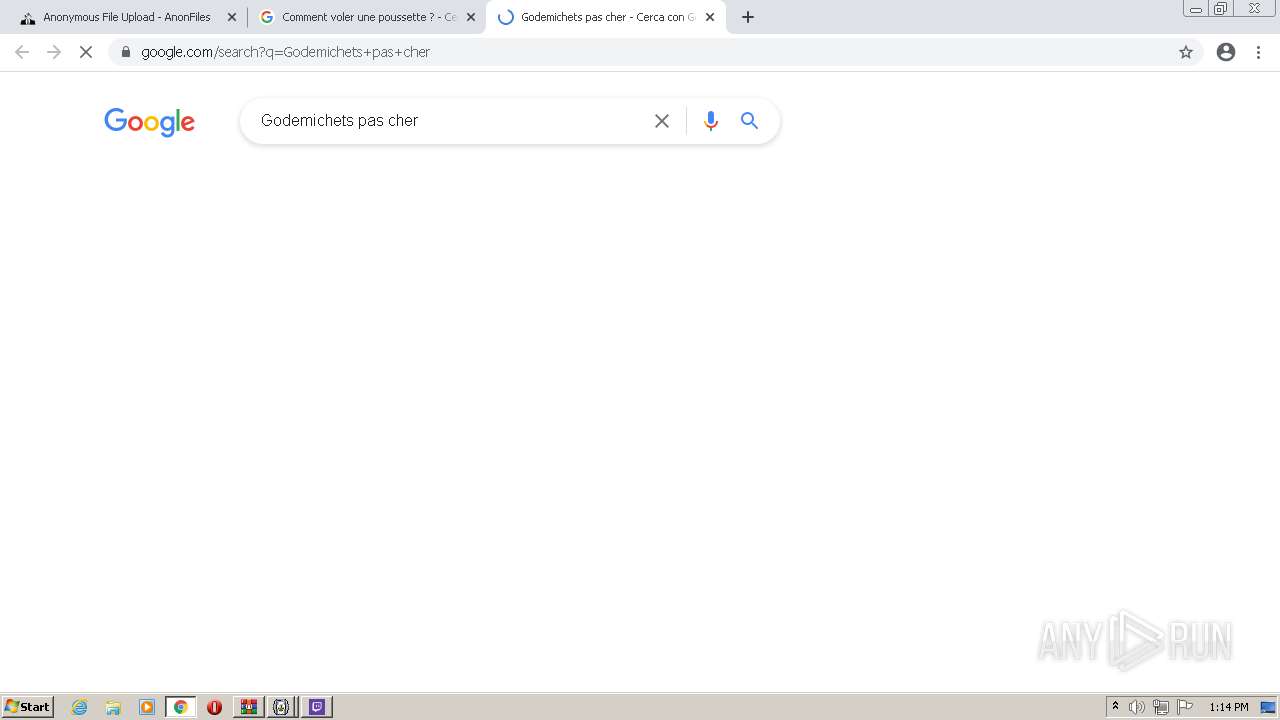The height and width of the screenshot is (720, 1280).
Task: Open the network status tray icon
Action: tap(1161, 707)
